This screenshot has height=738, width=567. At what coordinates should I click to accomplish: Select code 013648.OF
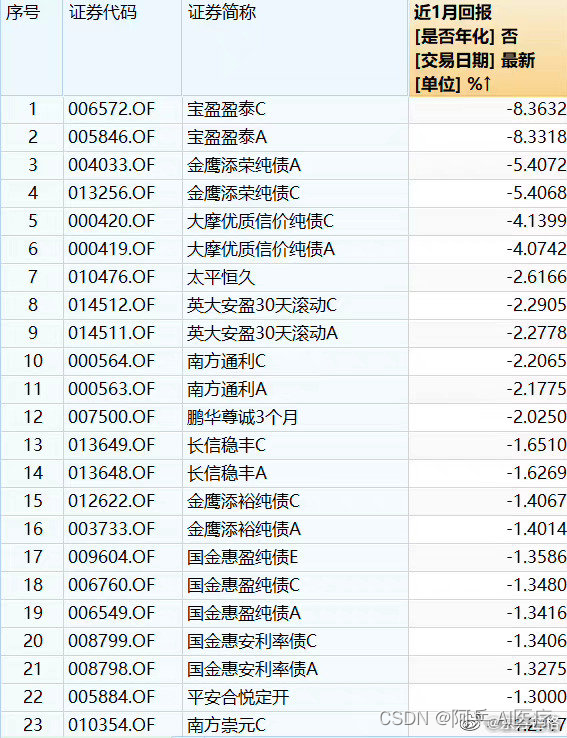pos(112,473)
